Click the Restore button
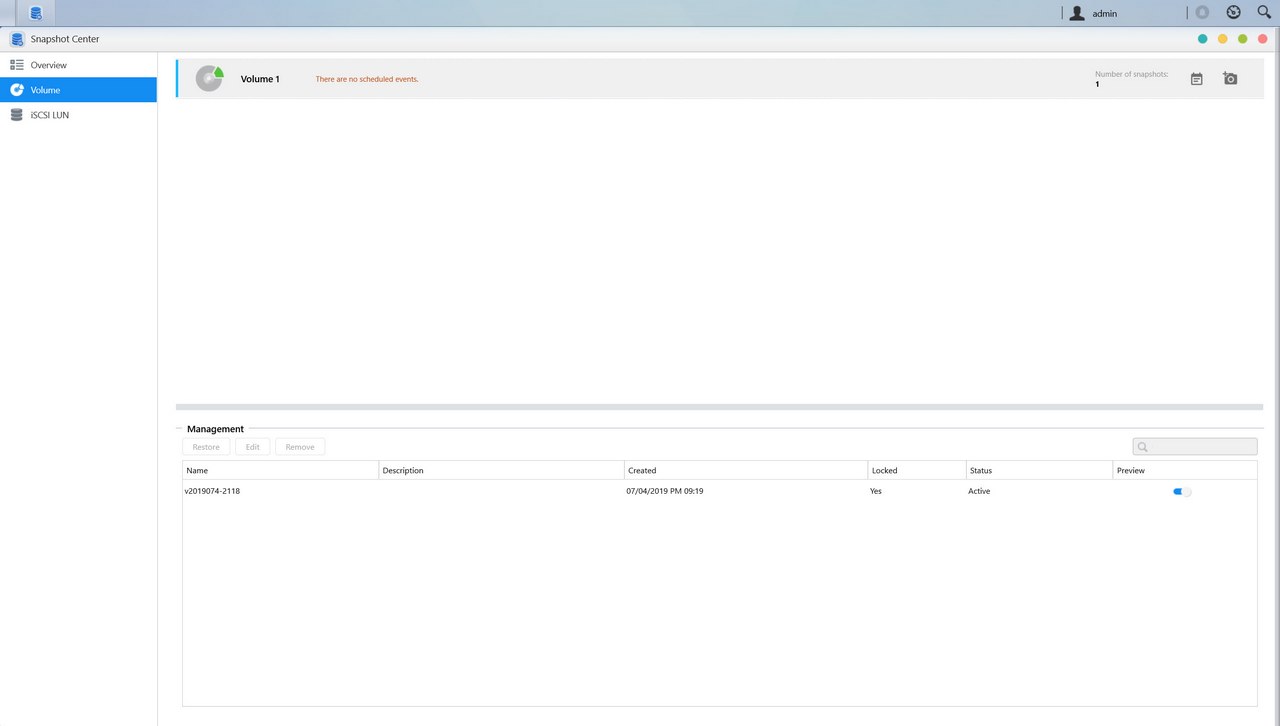Image resolution: width=1280 pixels, height=726 pixels. pos(206,447)
